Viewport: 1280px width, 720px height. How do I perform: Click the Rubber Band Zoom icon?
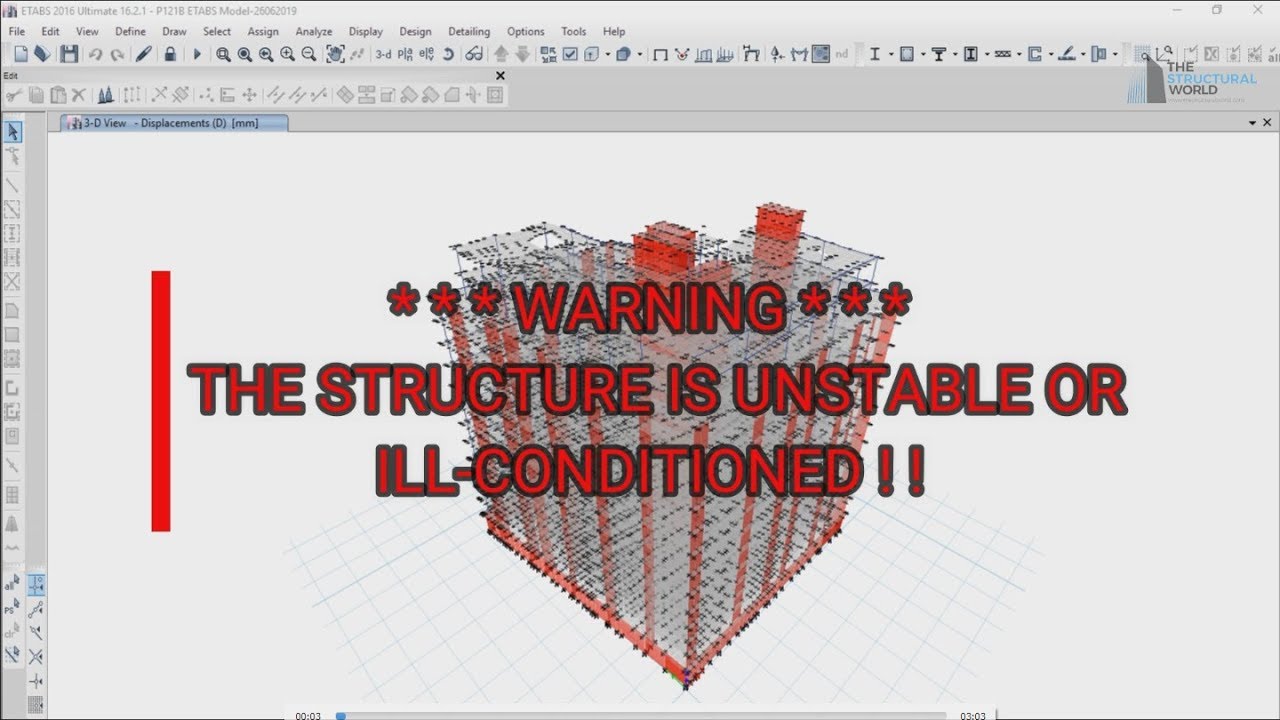coord(222,55)
